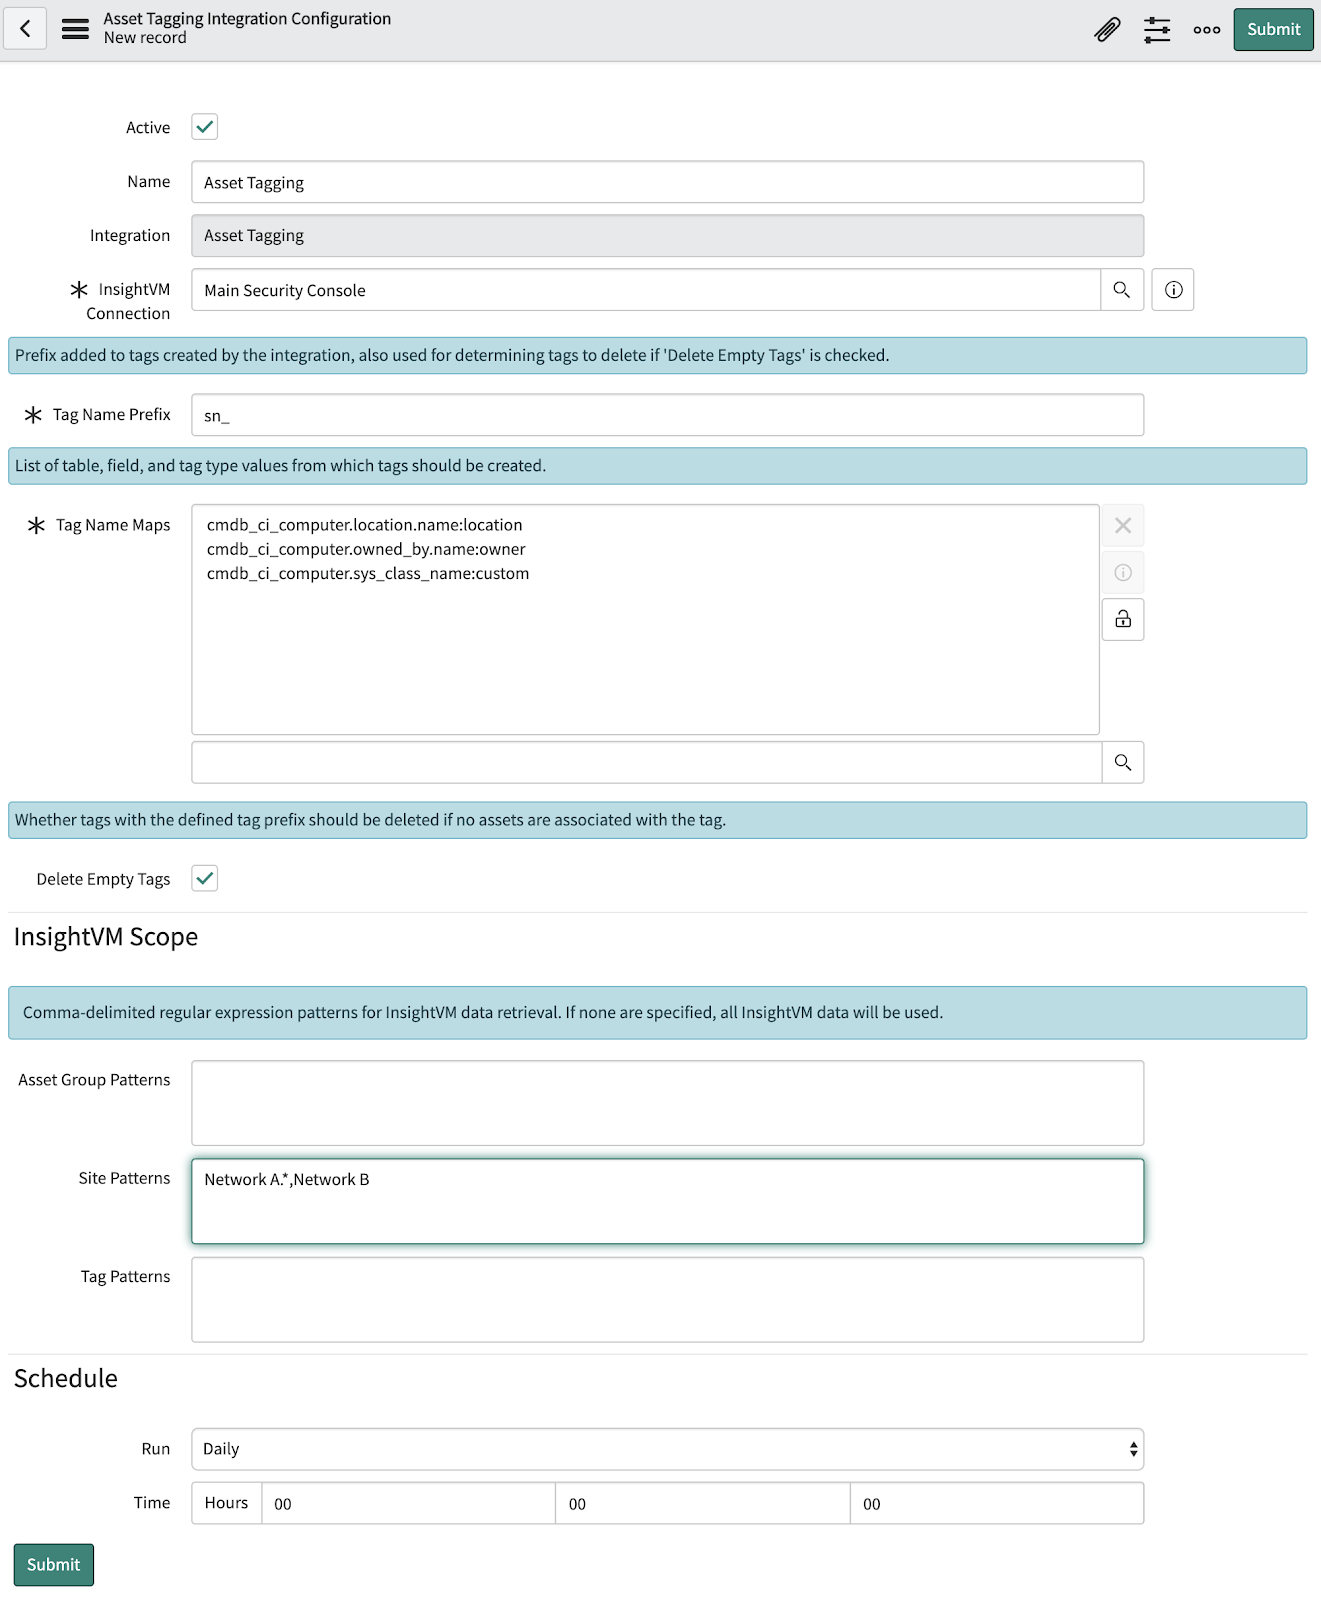Edit the Tag Name Prefix field
The image size is (1321, 1600).
click(668, 415)
